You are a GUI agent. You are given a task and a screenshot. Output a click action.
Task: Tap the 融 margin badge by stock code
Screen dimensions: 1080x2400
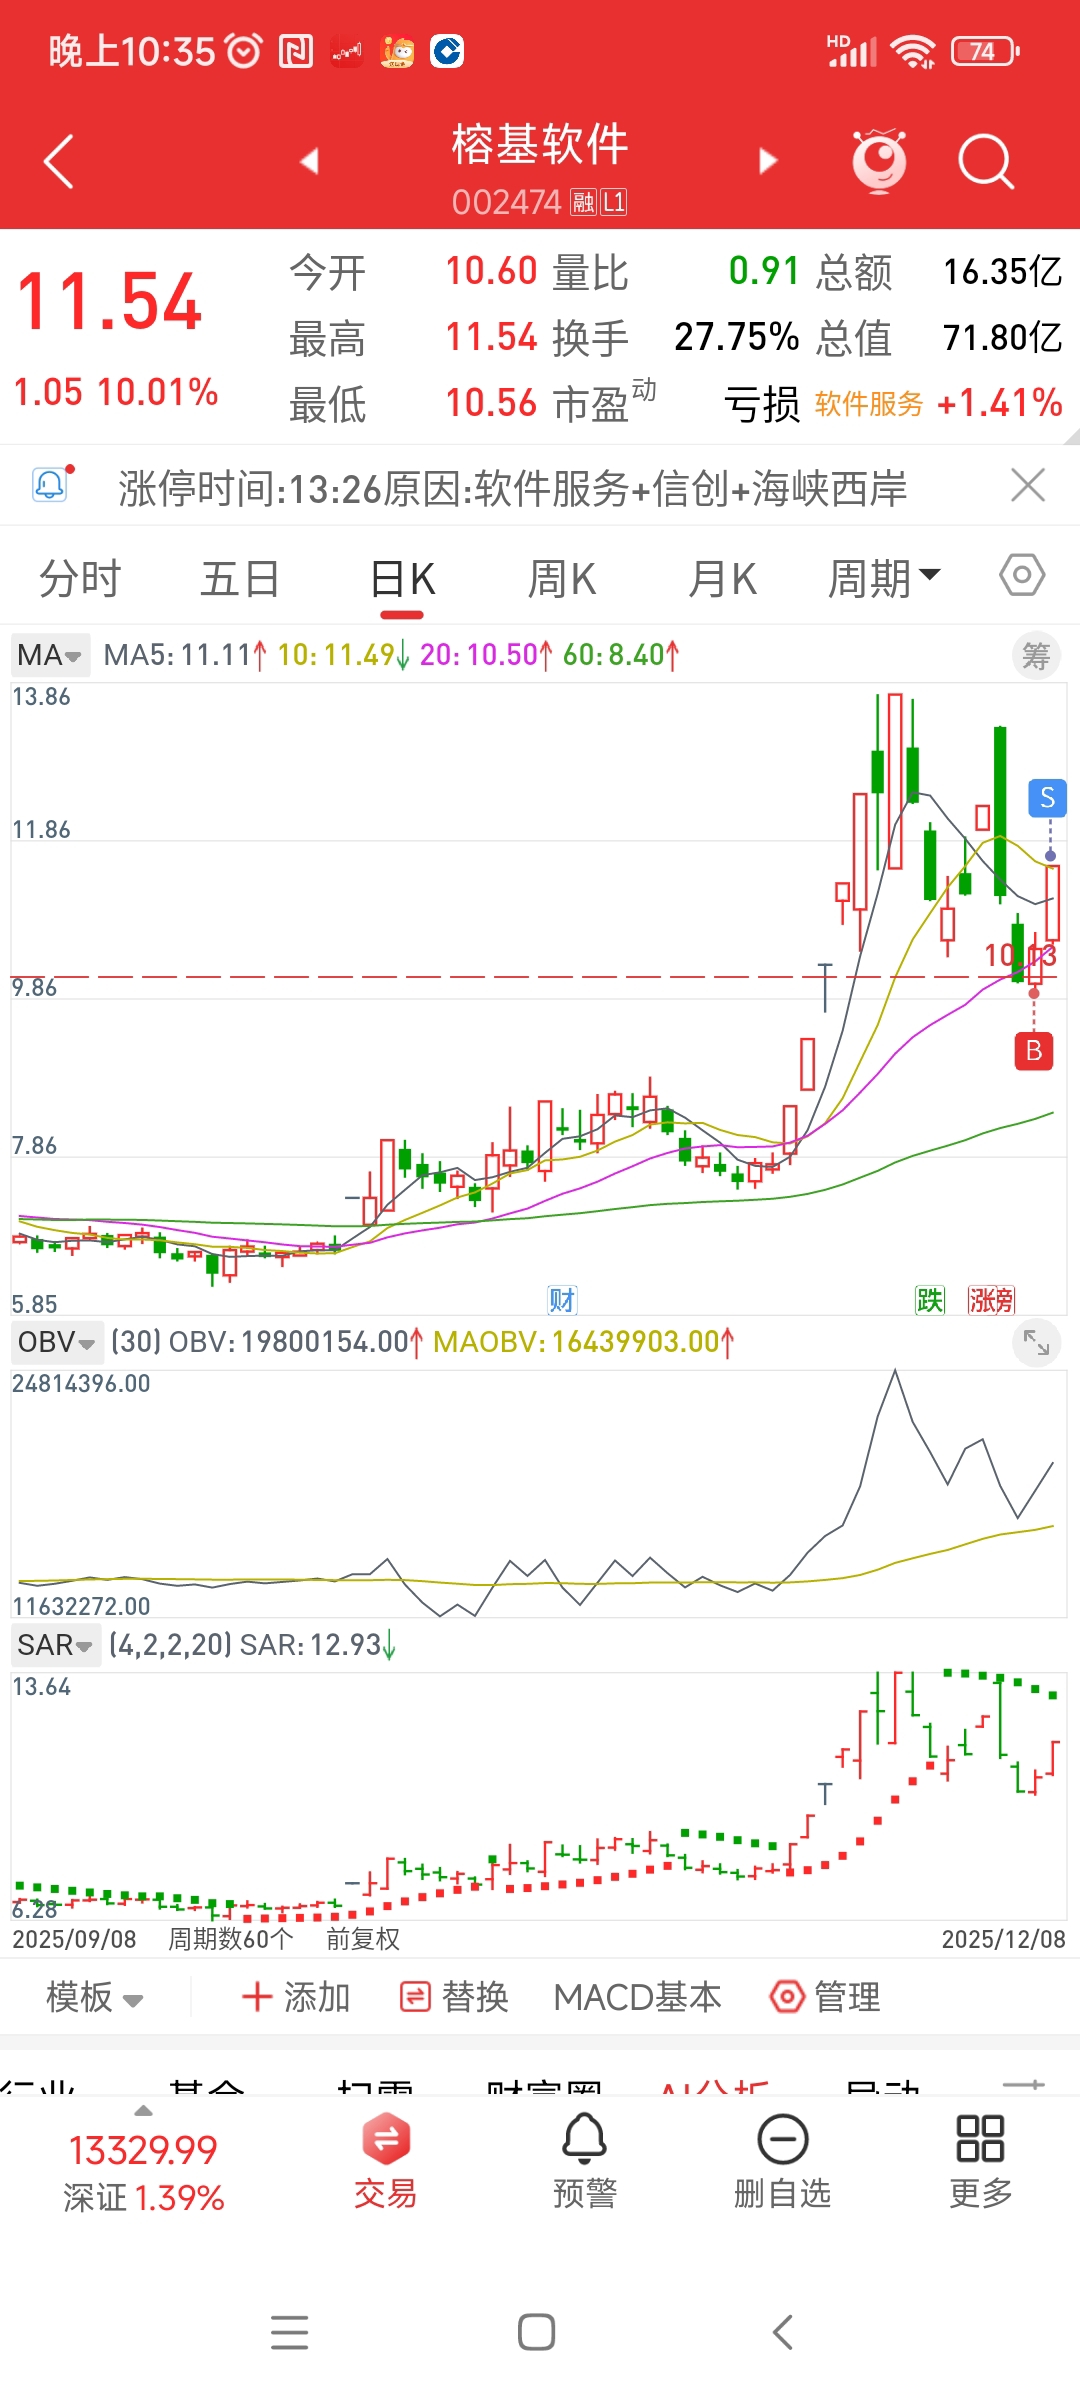tap(583, 203)
